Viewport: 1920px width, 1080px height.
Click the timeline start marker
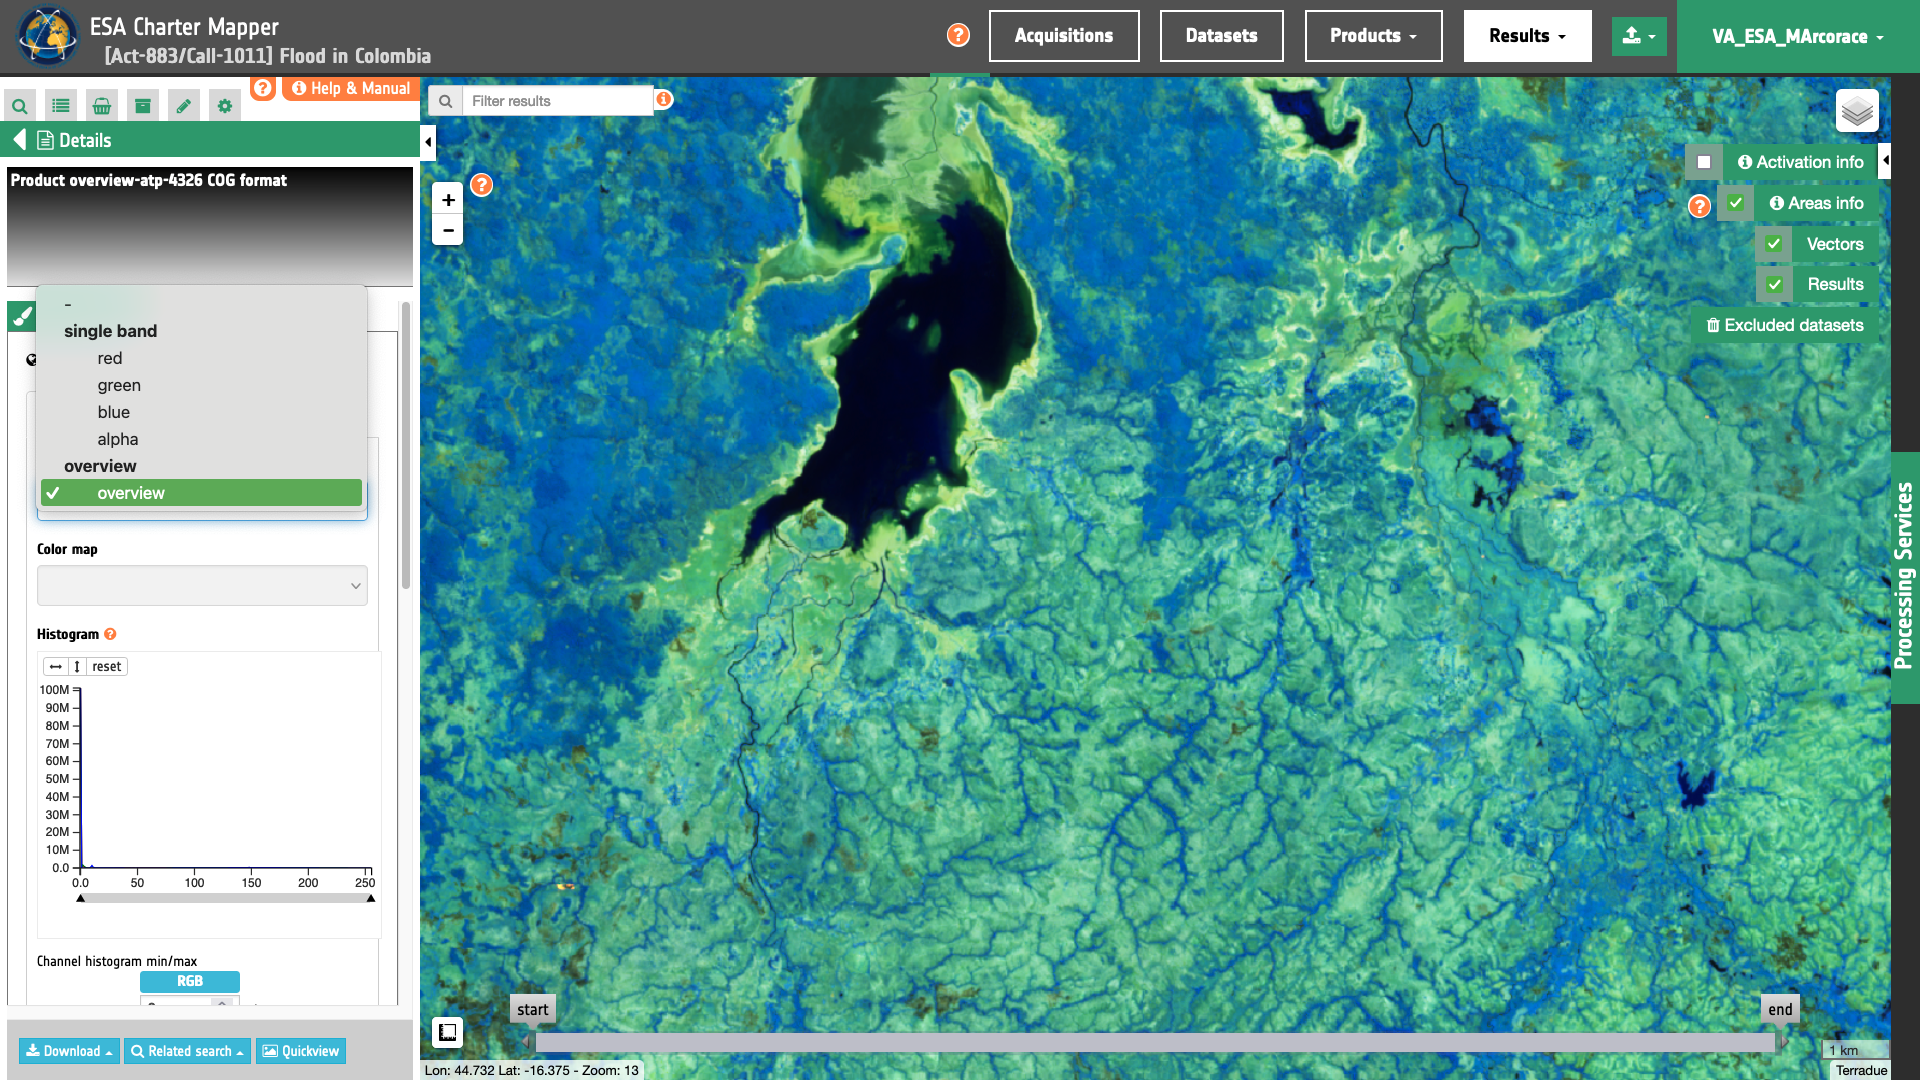click(532, 1010)
